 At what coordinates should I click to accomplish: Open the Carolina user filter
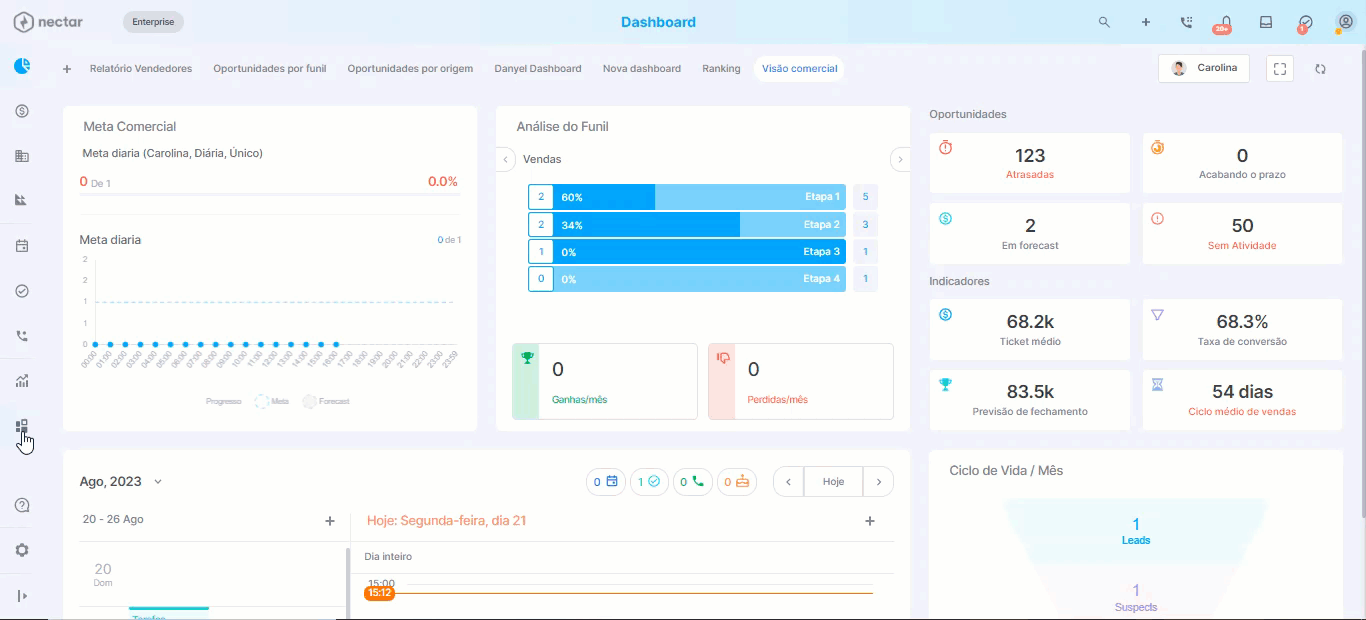[x=1204, y=68]
